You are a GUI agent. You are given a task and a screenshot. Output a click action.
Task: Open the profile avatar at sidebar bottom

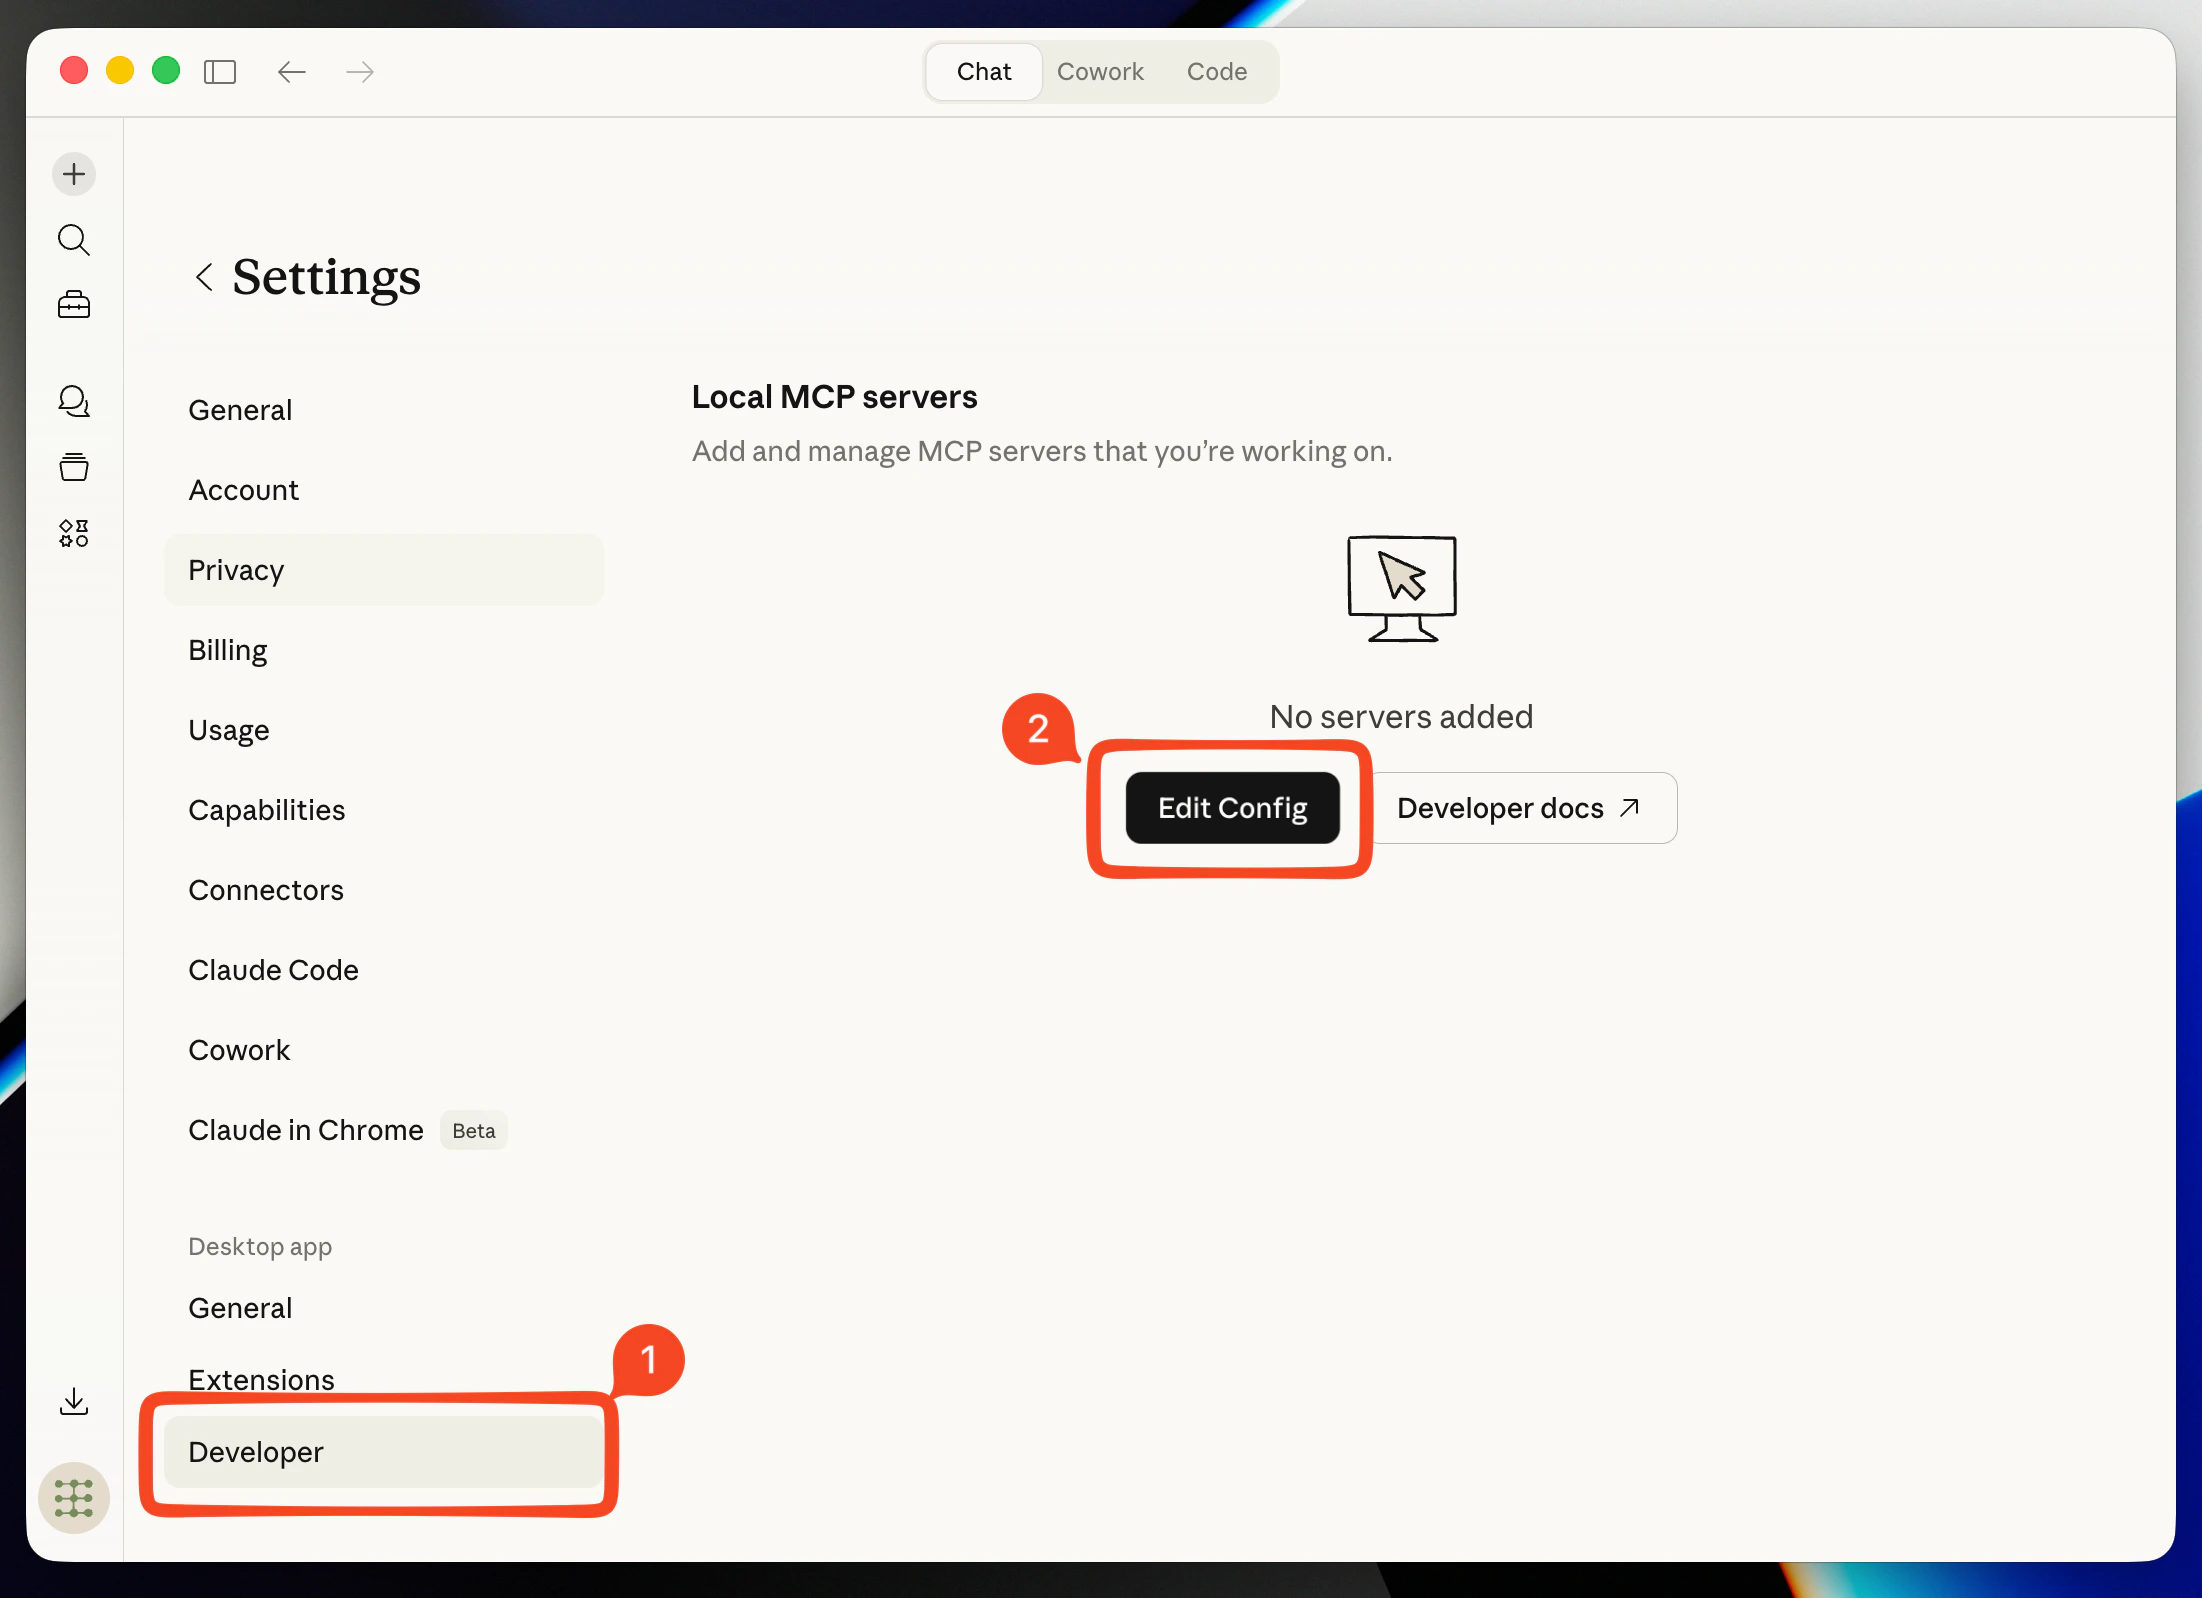click(73, 1497)
